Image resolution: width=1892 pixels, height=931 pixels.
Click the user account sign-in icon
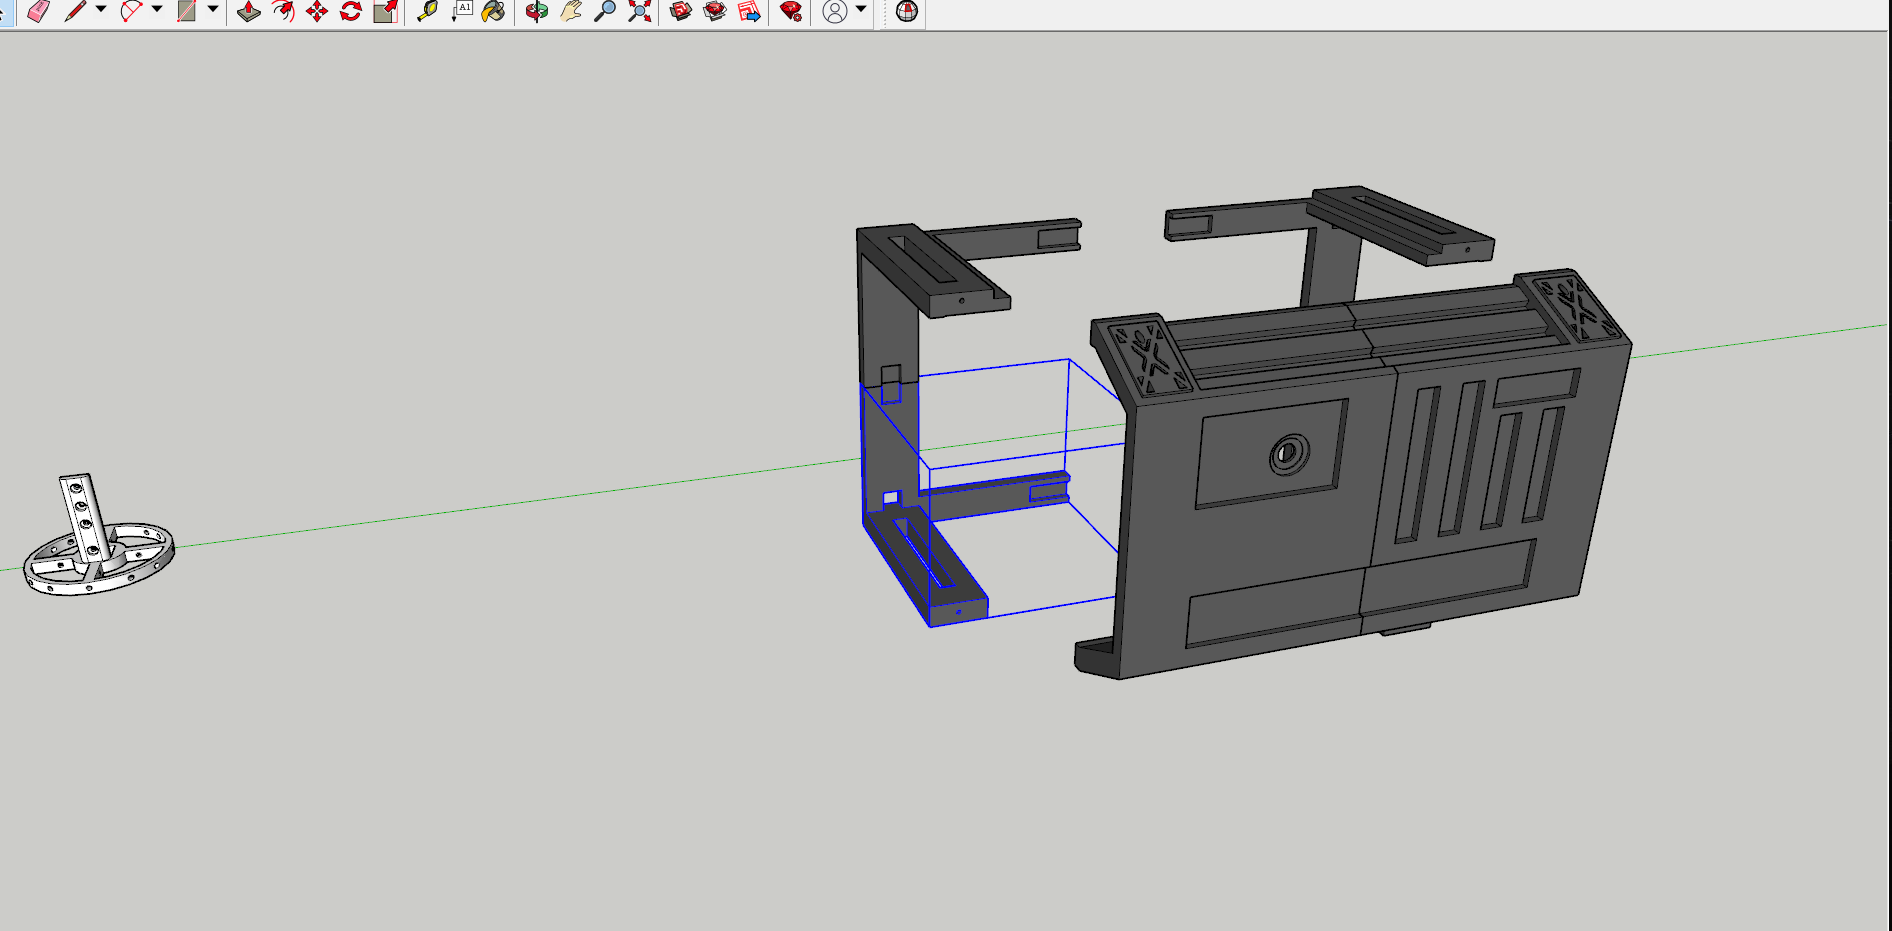pyautogui.click(x=835, y=11)
